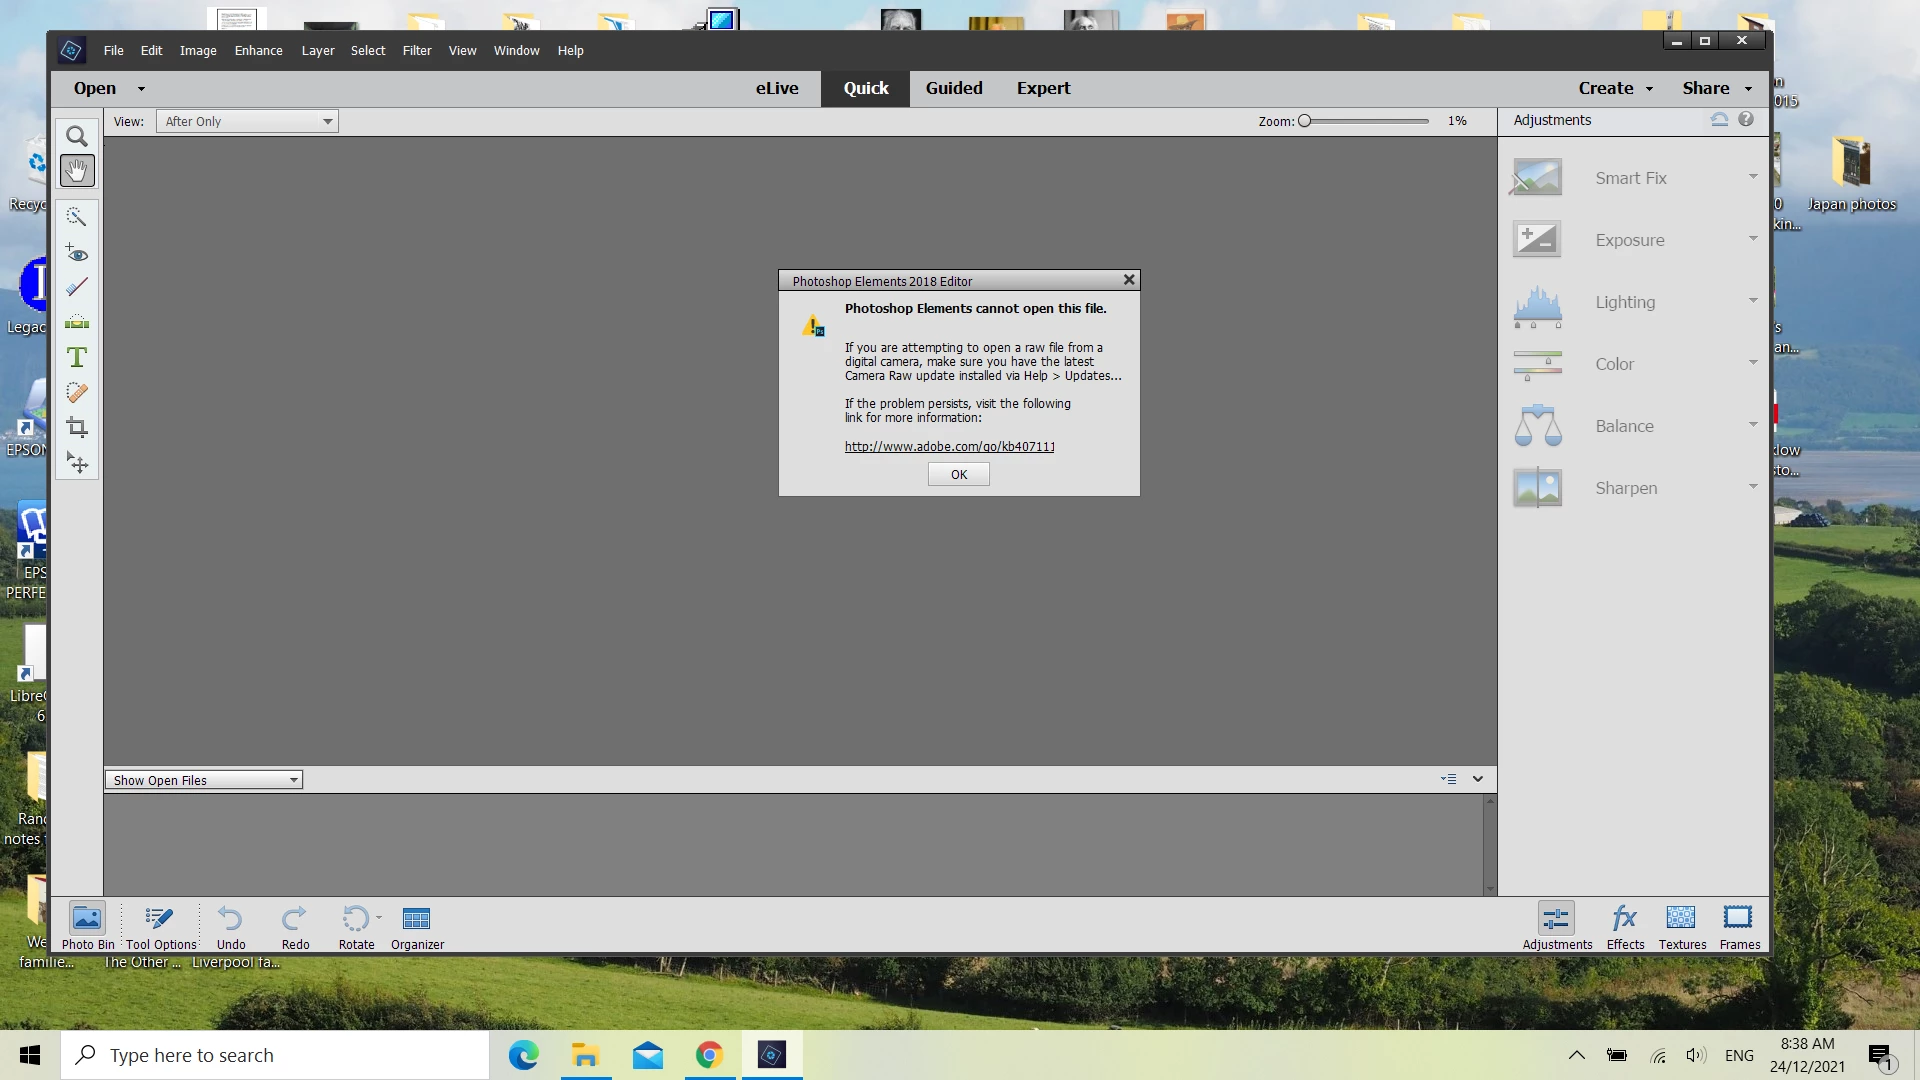Select the Quick Selection tool
1920x1080 pixels.
coord(77,216)
